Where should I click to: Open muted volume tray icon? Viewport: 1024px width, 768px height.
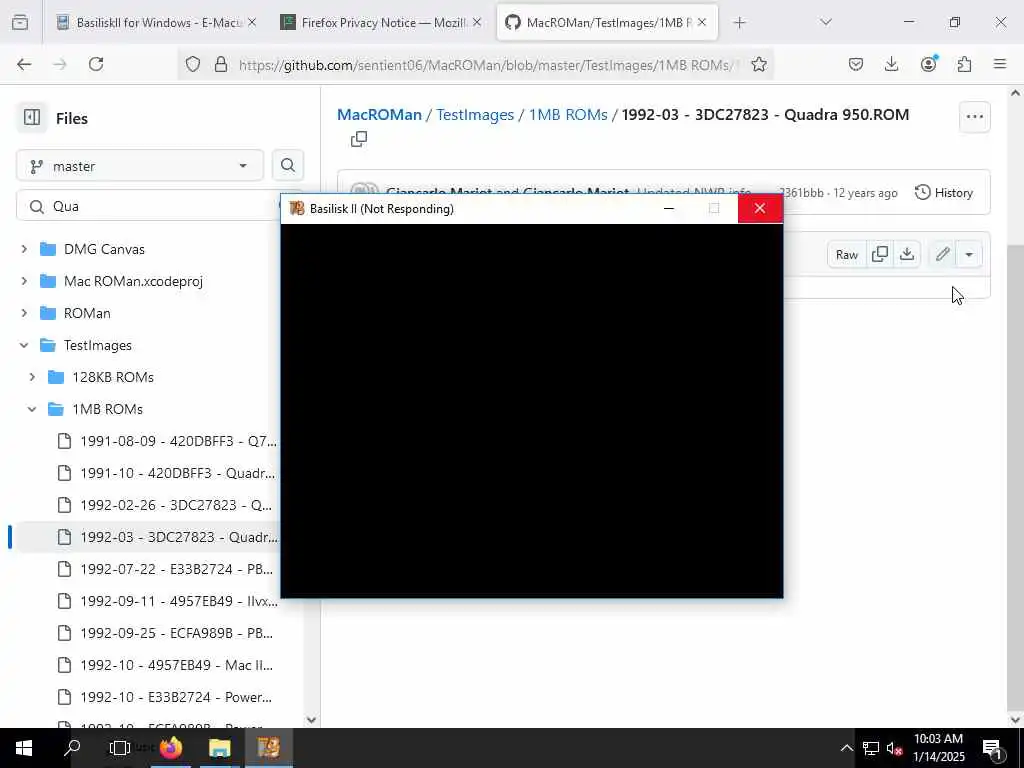(x=894, y=748)
